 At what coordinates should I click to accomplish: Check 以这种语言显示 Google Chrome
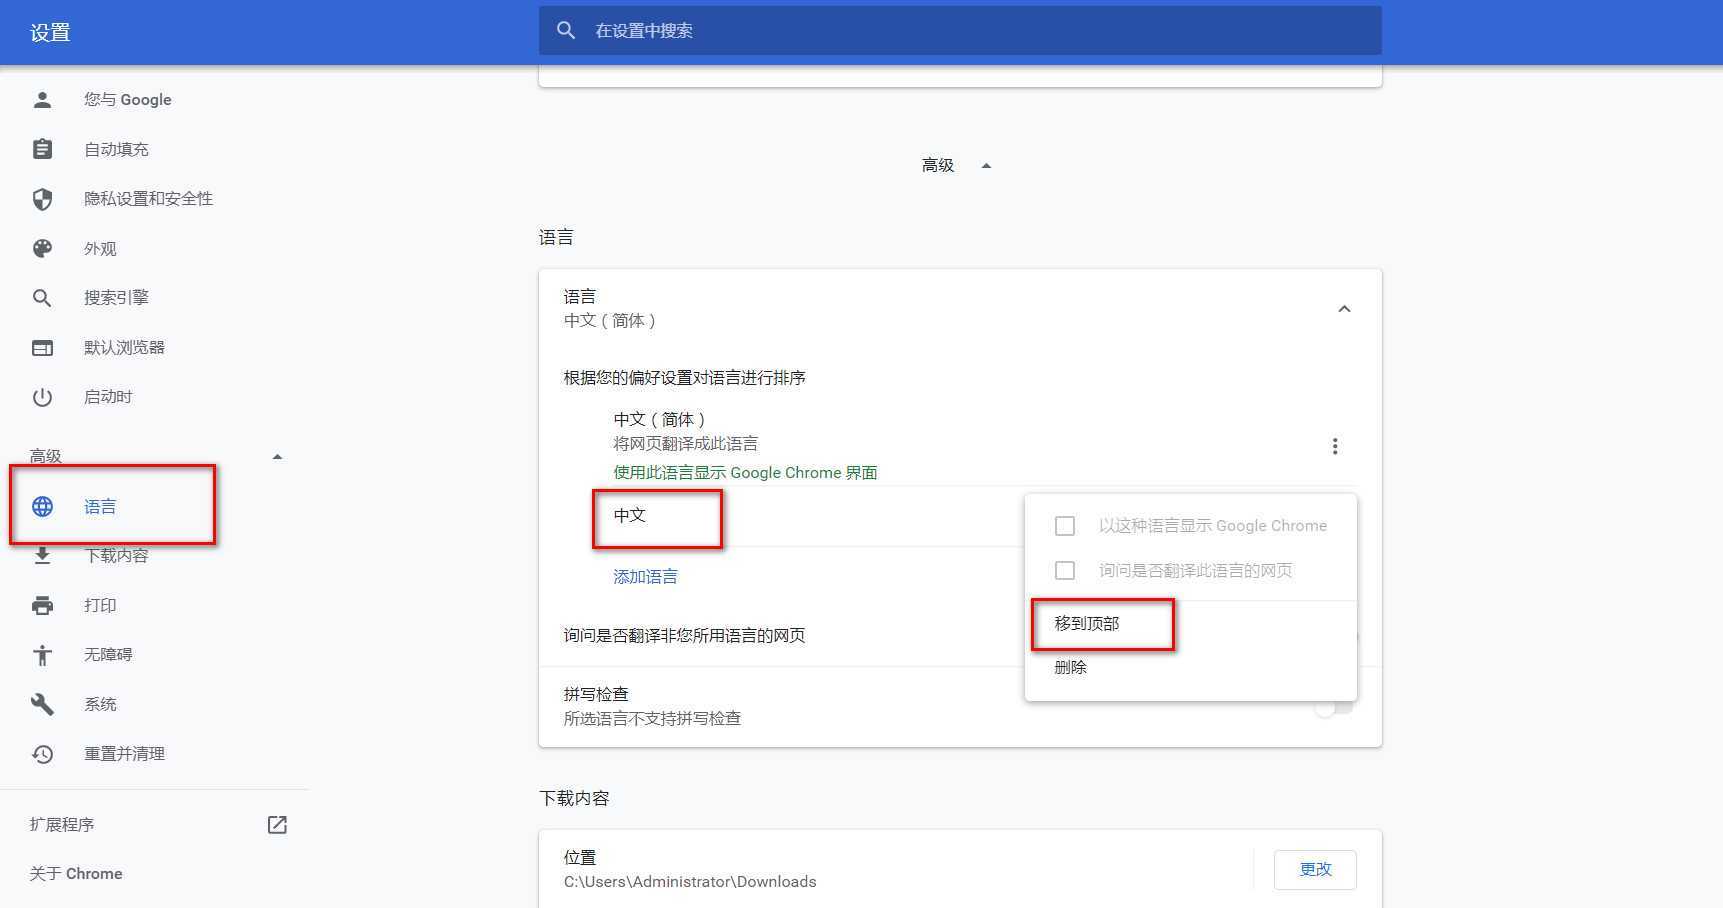click(1065, 525)
